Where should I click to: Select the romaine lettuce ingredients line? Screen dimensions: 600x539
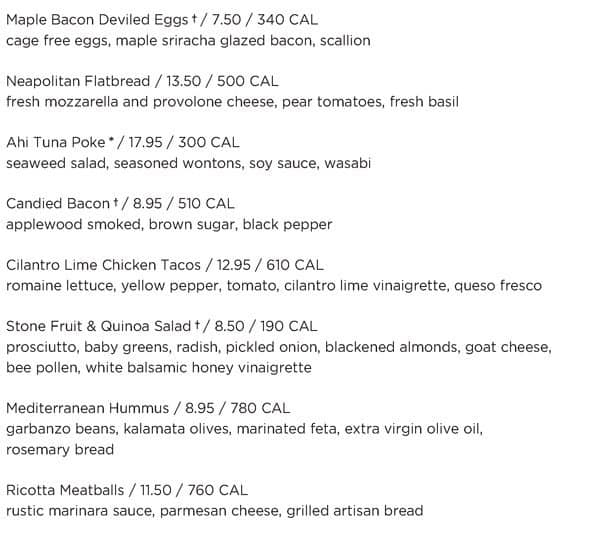coord(273,286)
